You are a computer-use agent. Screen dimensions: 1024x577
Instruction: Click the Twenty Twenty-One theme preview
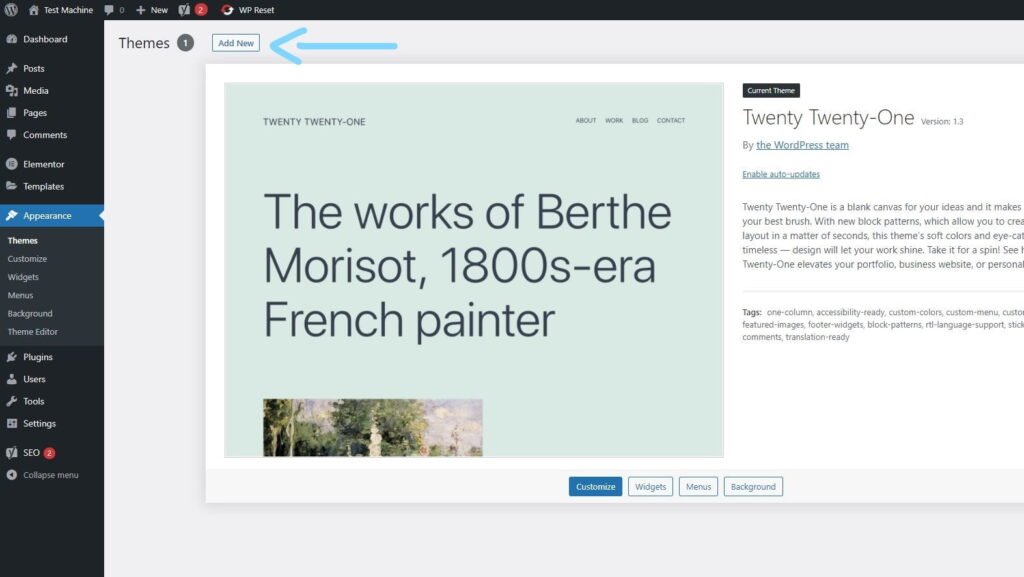pos(473,270)
